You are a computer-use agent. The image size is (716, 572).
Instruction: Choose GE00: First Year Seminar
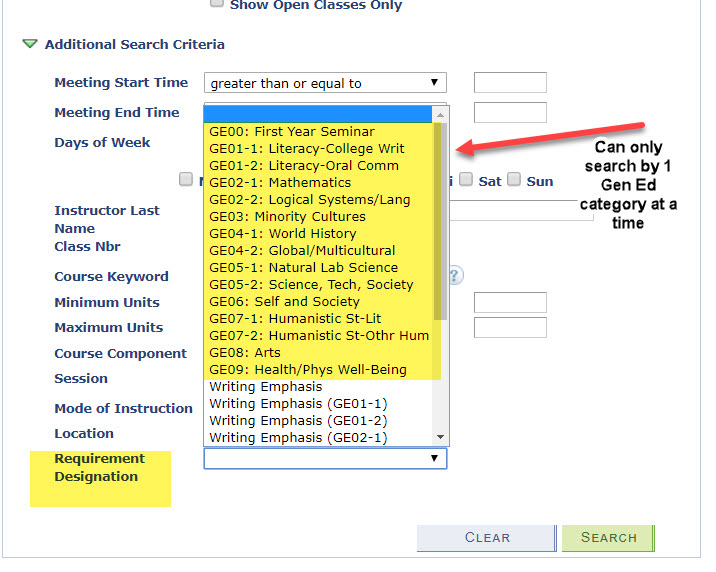click(318, 131)
